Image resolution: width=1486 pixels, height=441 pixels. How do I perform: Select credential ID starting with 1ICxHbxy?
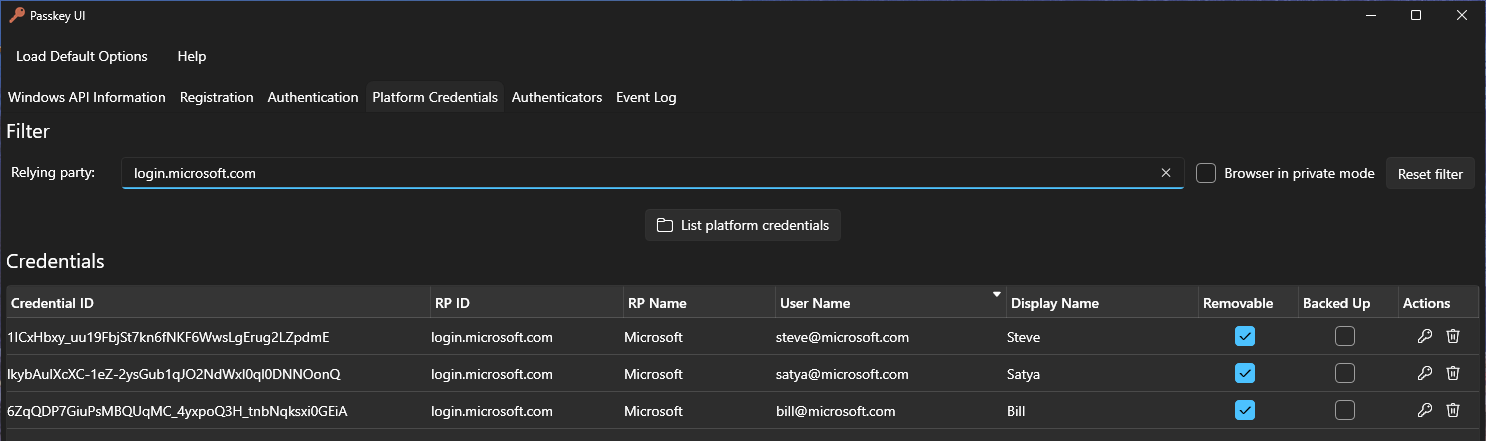(168, 337)
